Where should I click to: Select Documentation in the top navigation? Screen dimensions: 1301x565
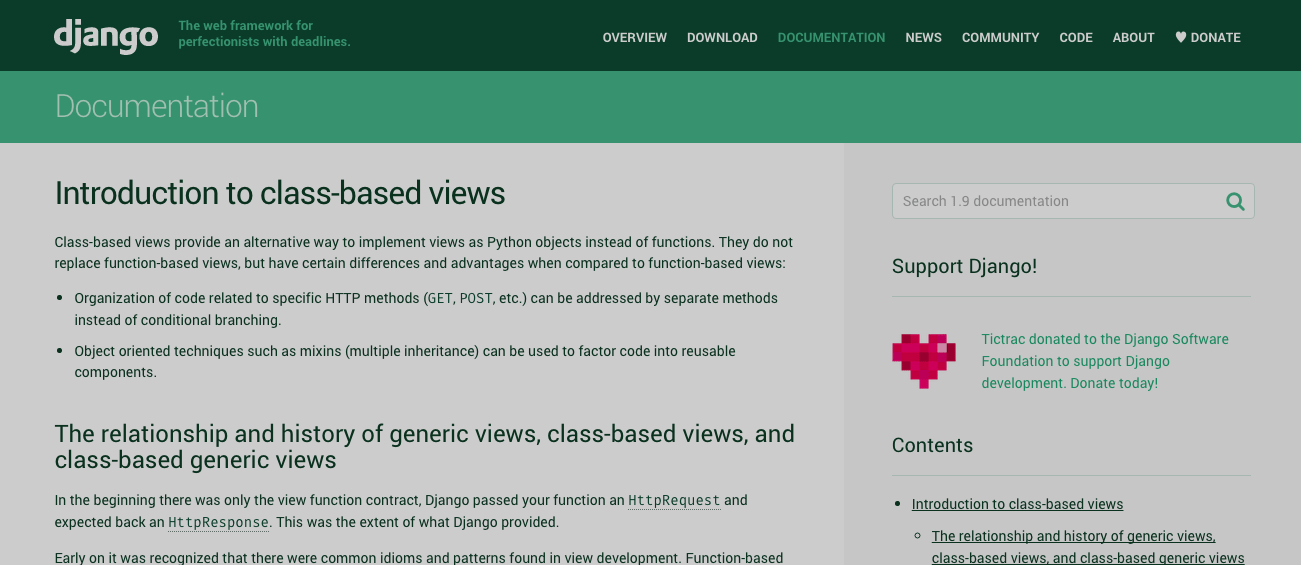pos(831,37)
